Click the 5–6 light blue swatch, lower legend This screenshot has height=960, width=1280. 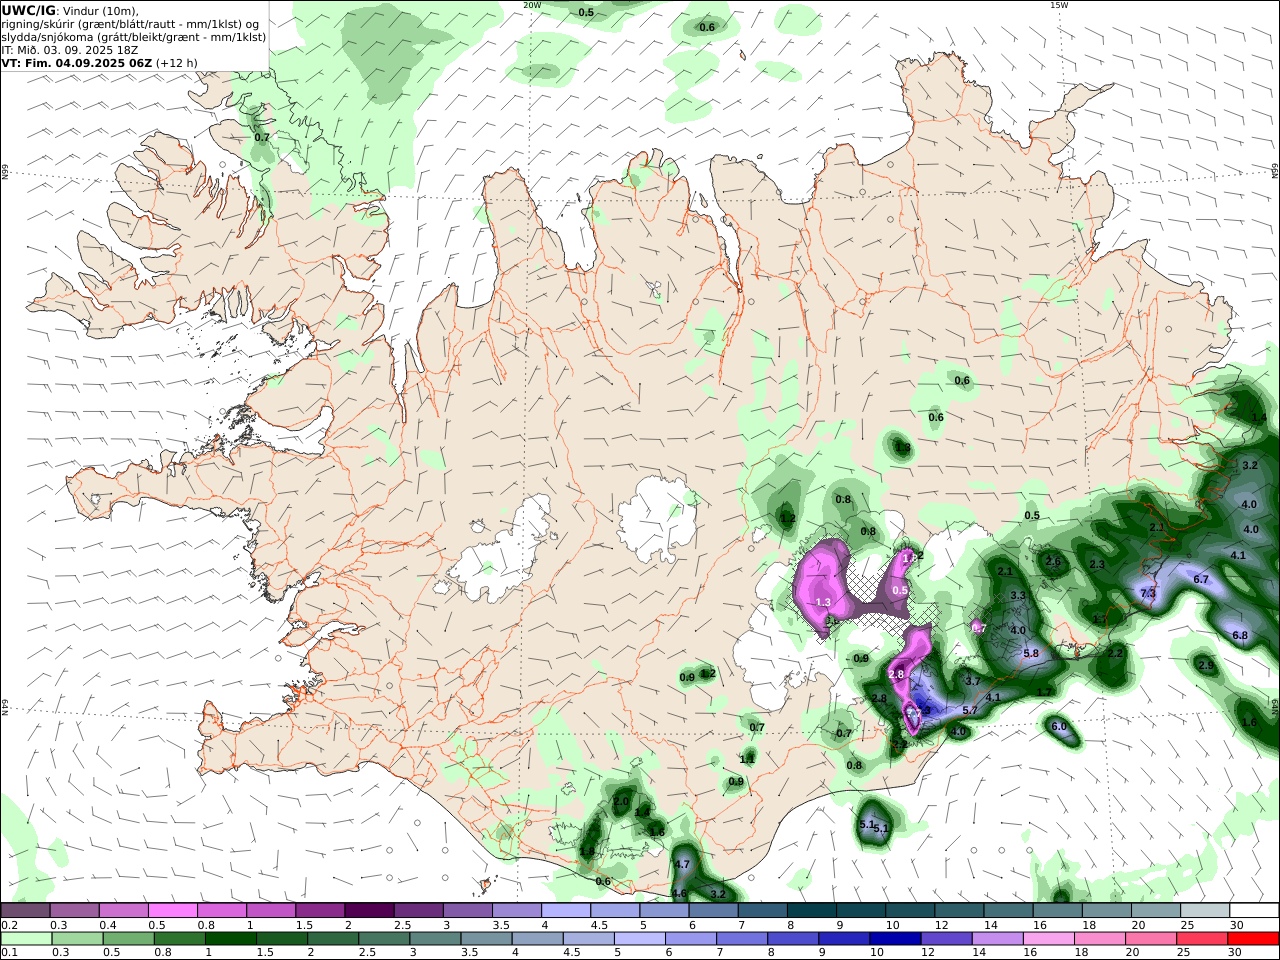point(639,938)
